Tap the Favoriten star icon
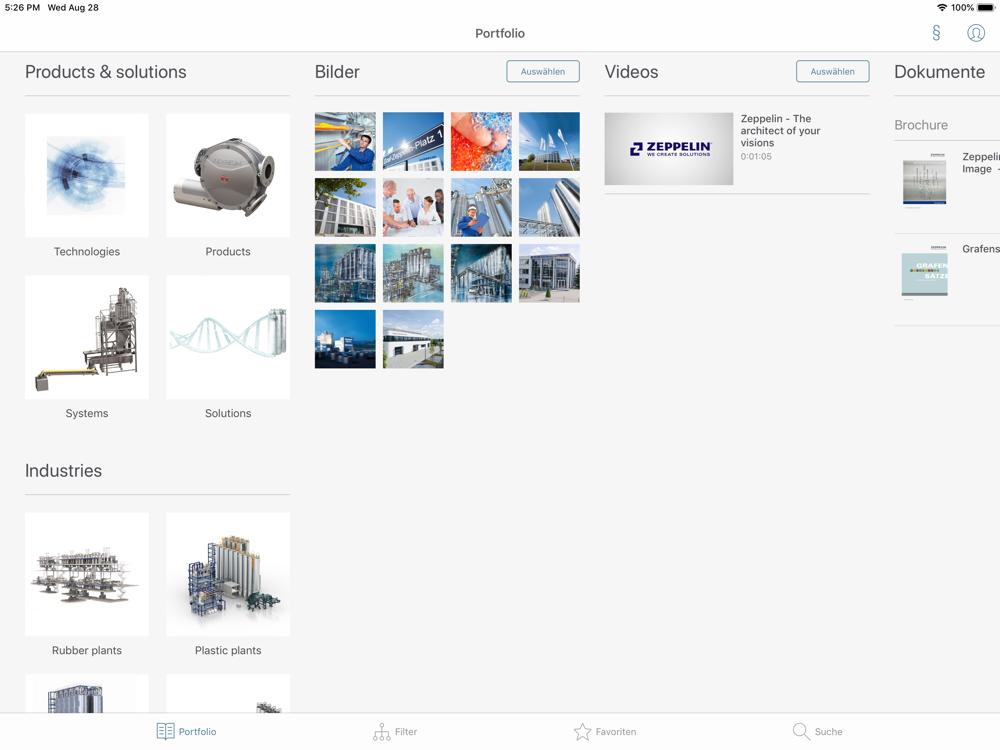1000x750 pixels. pos(582,732)
